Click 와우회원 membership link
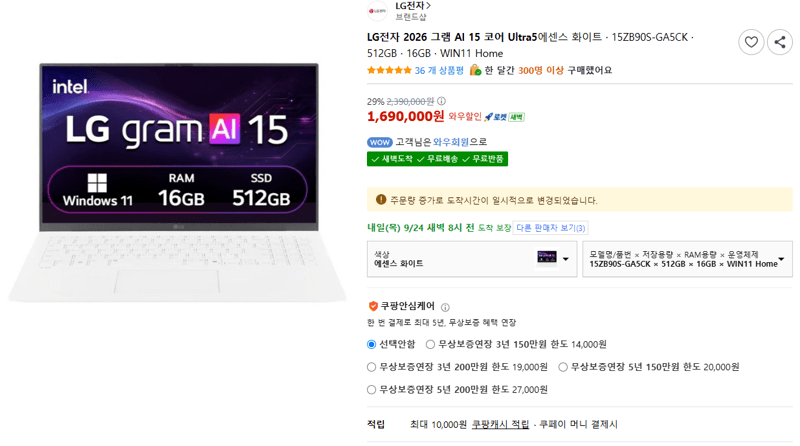Screen dimensions: 800x446 pyautogui.click(x=451, y=142)
